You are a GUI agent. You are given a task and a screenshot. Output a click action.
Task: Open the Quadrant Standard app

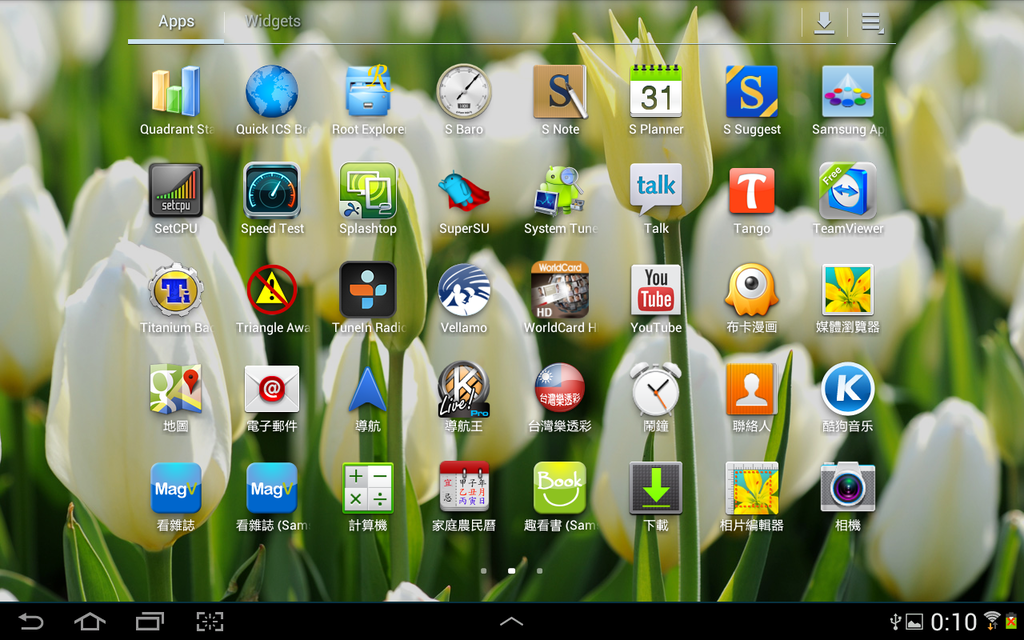coord(176,91)
